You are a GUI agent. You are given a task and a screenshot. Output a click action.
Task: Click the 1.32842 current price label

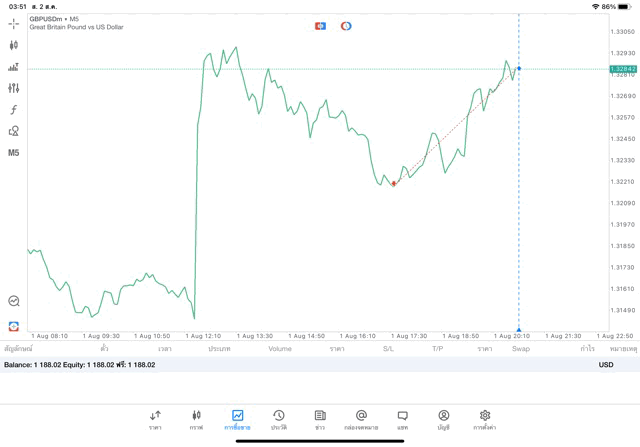point(622,68)
